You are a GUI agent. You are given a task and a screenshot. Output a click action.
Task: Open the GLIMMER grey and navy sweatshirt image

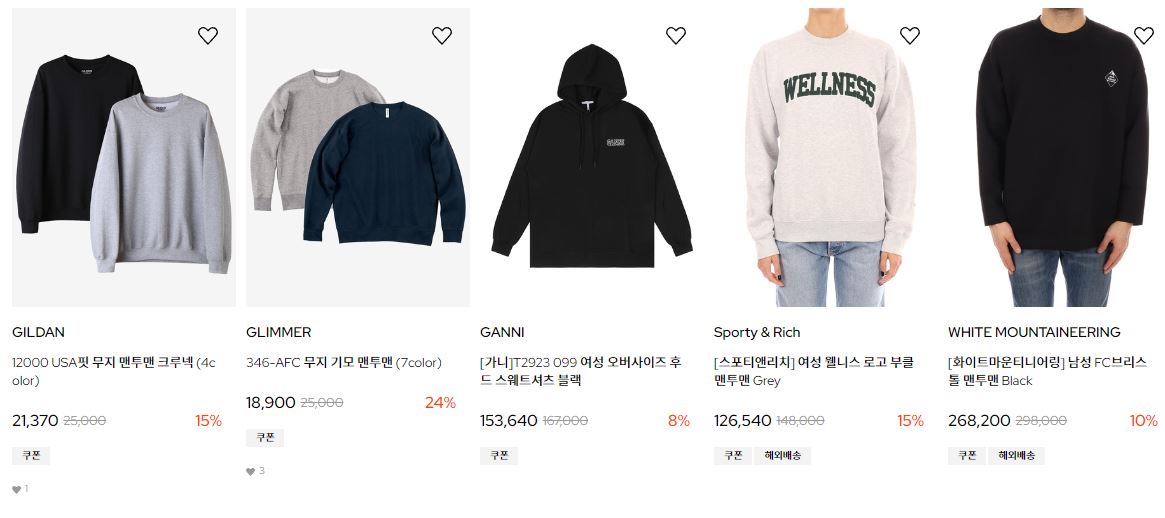[x=357, y=158]
